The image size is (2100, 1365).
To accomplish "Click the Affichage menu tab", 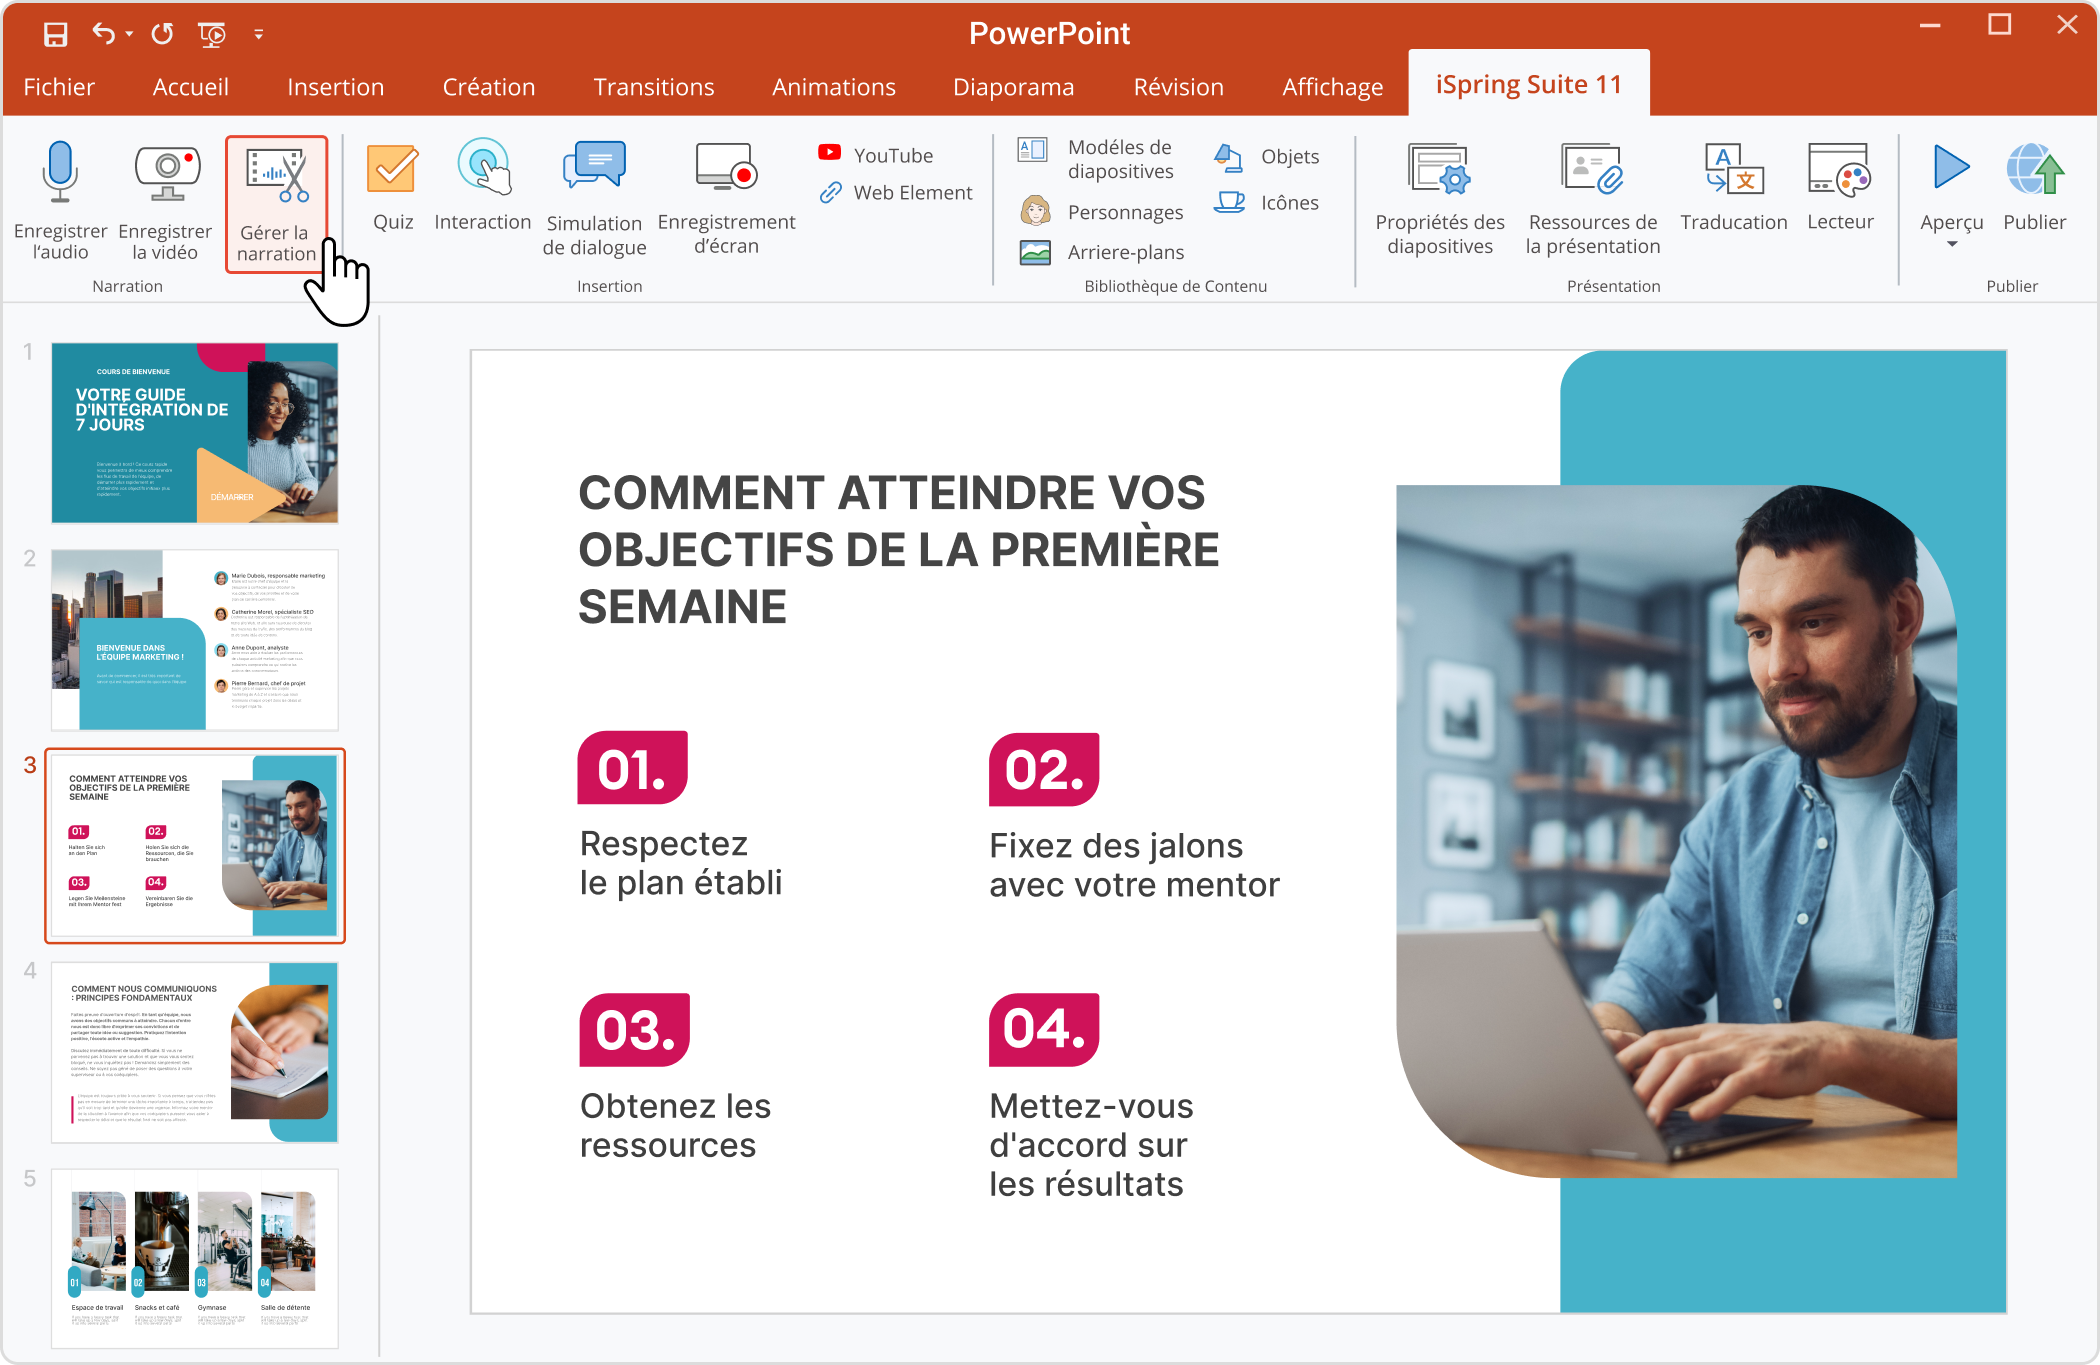I will [x=1332, y=84].
